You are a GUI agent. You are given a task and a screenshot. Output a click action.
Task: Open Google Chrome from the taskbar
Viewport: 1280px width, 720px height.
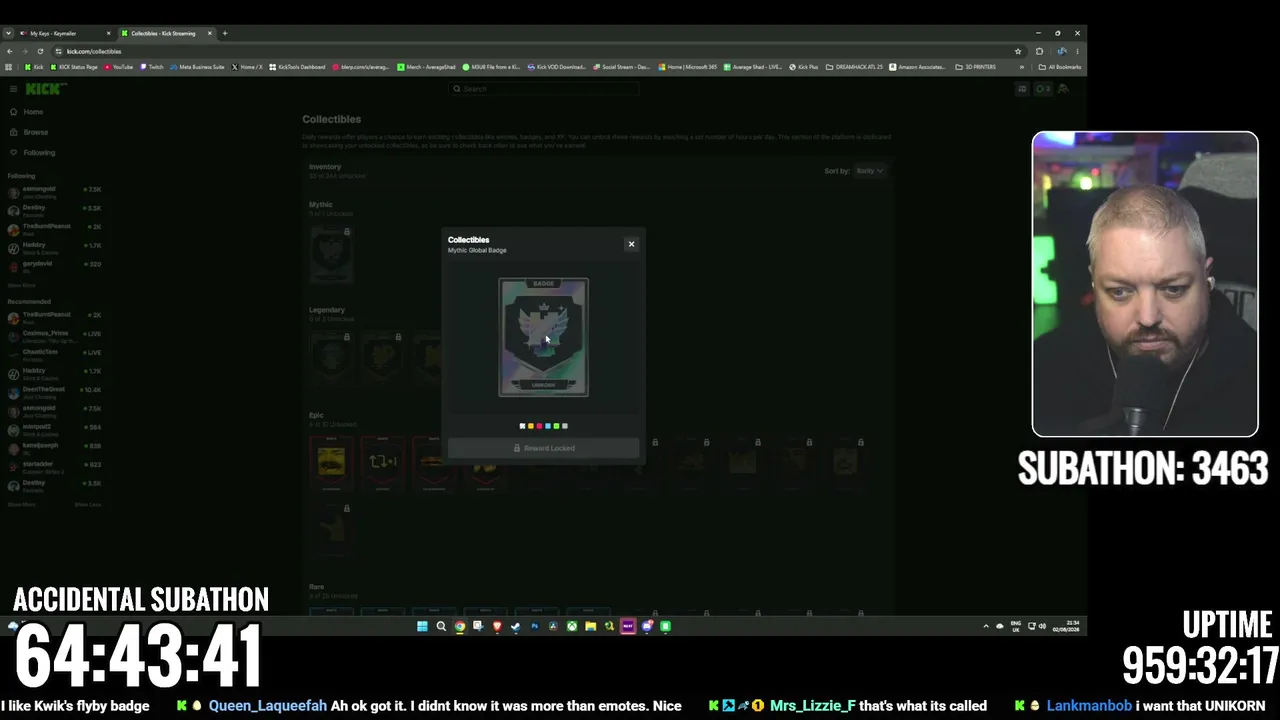pyautogui.click(x=460, y=627)
